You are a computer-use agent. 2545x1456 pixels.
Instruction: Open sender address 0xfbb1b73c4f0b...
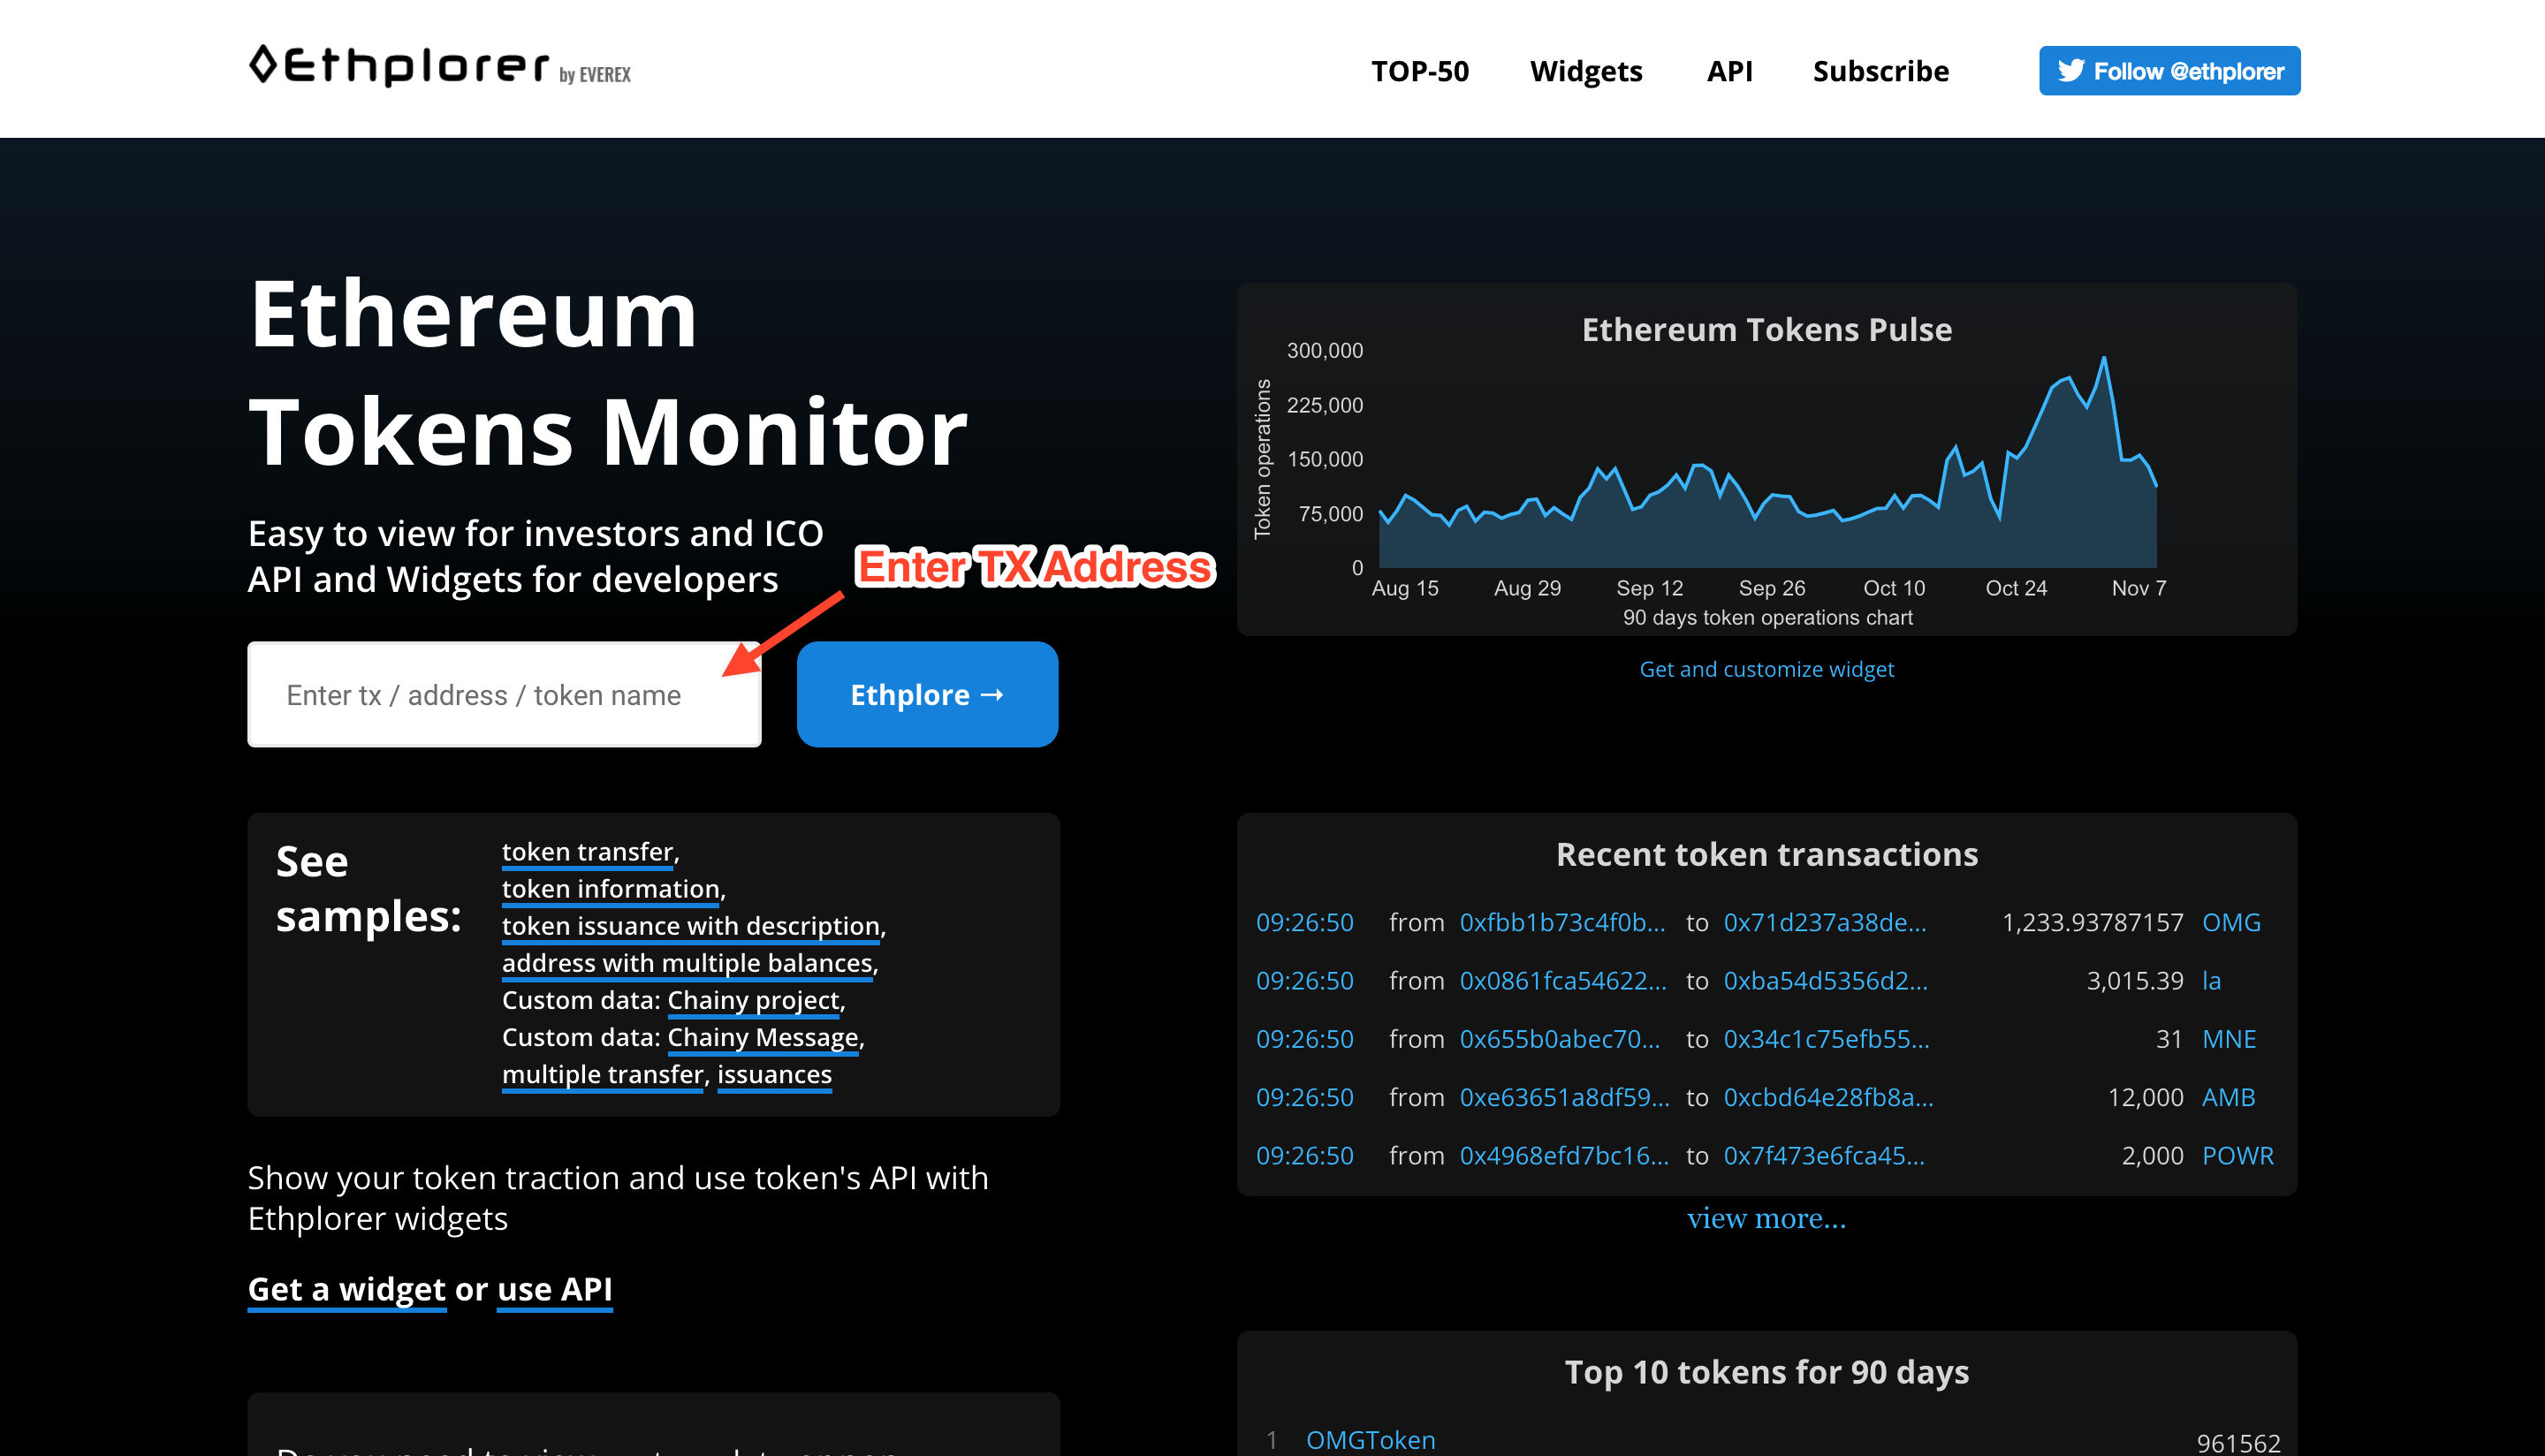(1562, 922)
